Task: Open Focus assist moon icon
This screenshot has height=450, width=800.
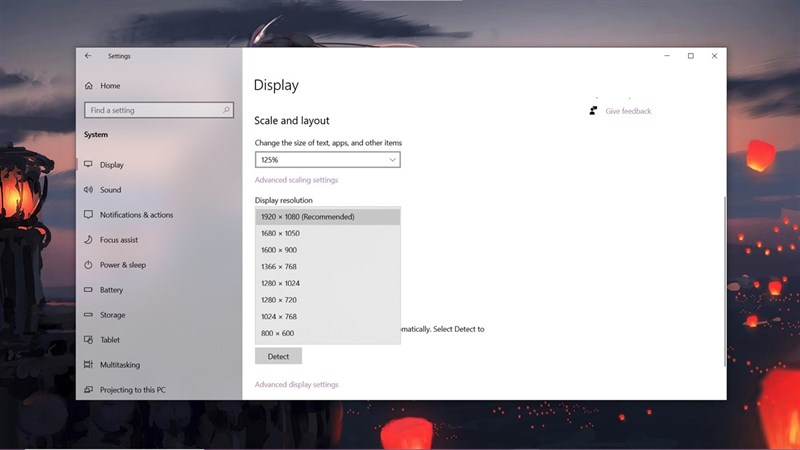Action: [x=88, y=239]
